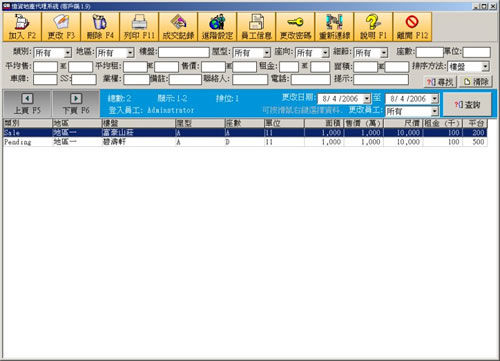The width and height of the screenshot is (500, 361).
Task: Click the 重新連線 reconnect icon
Action: (x=334, y=27)
